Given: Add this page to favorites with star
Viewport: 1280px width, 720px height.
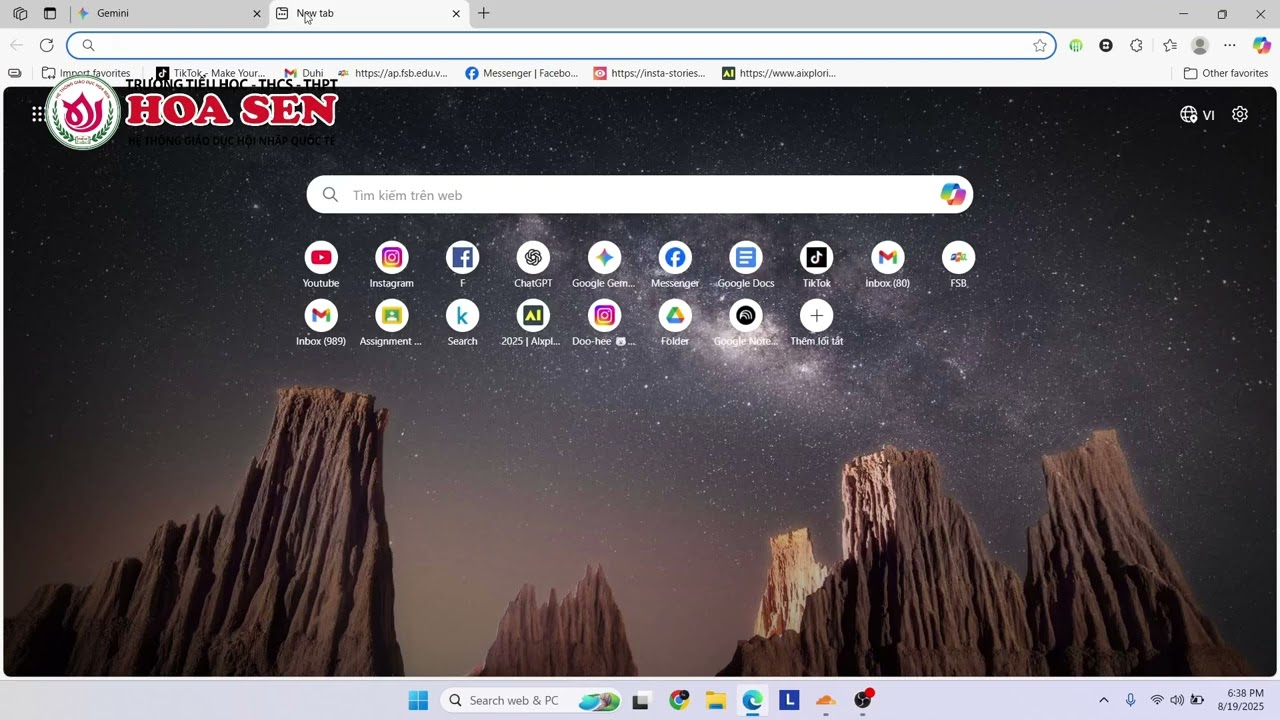Looking at the screenshot, I should tap(1040, 45).
